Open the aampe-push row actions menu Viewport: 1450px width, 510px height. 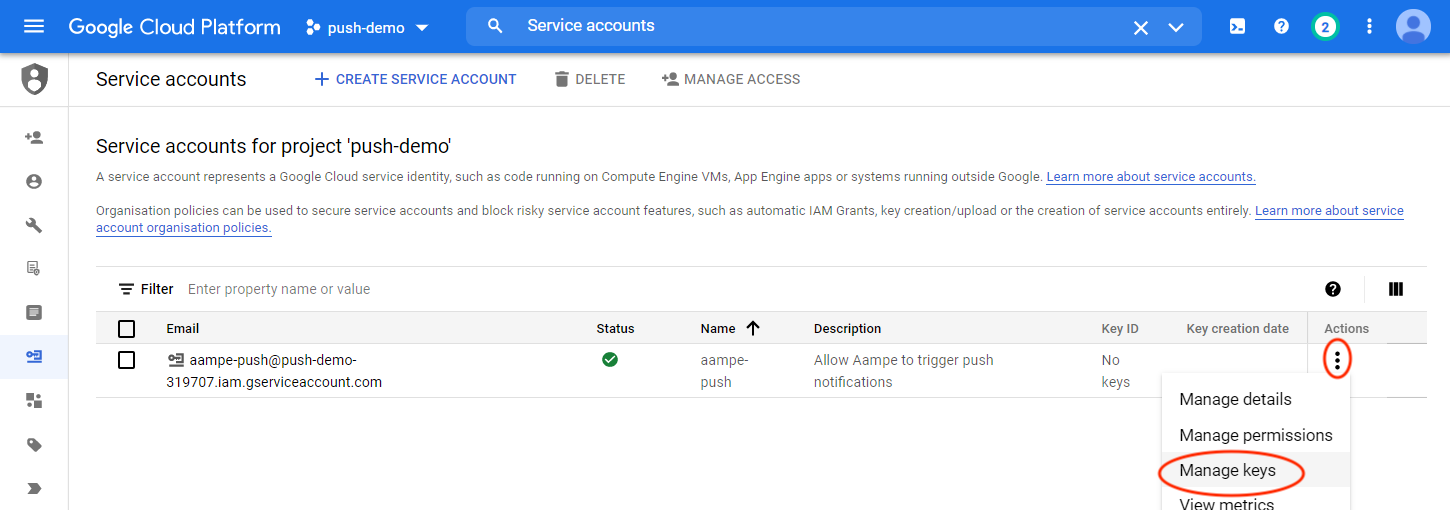[1337, 360]
